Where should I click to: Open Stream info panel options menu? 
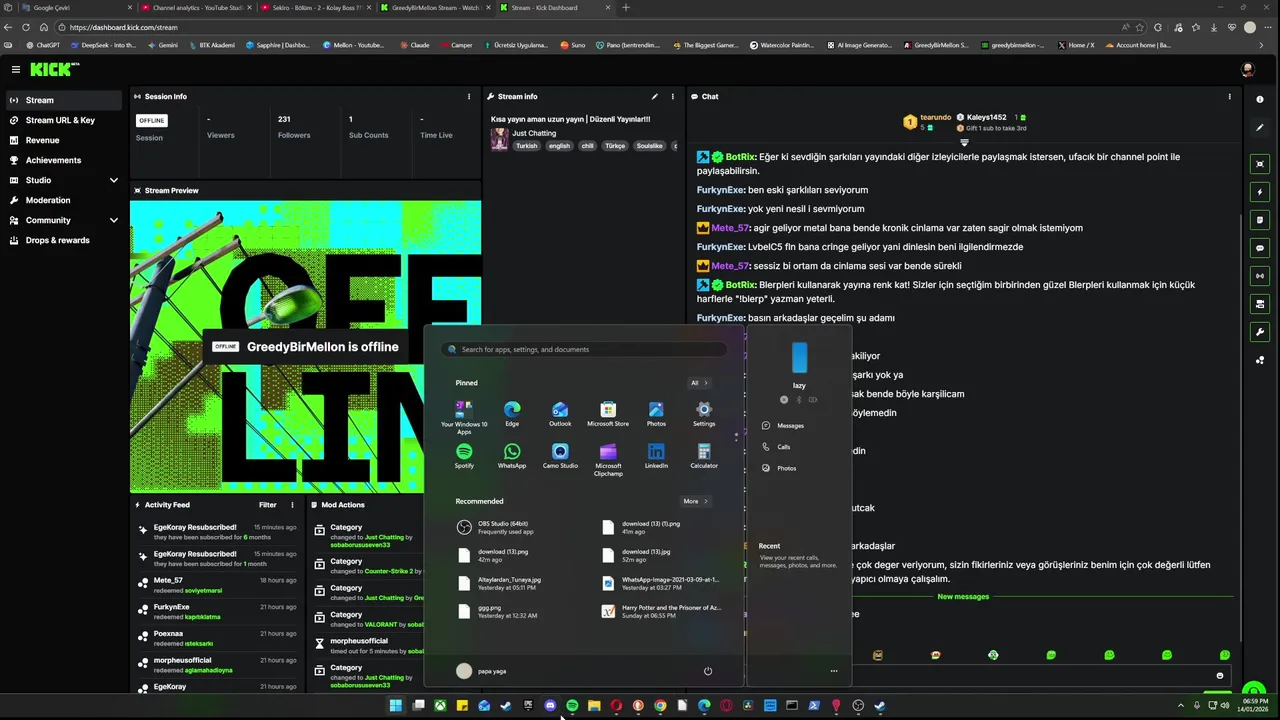pos(673,97)
